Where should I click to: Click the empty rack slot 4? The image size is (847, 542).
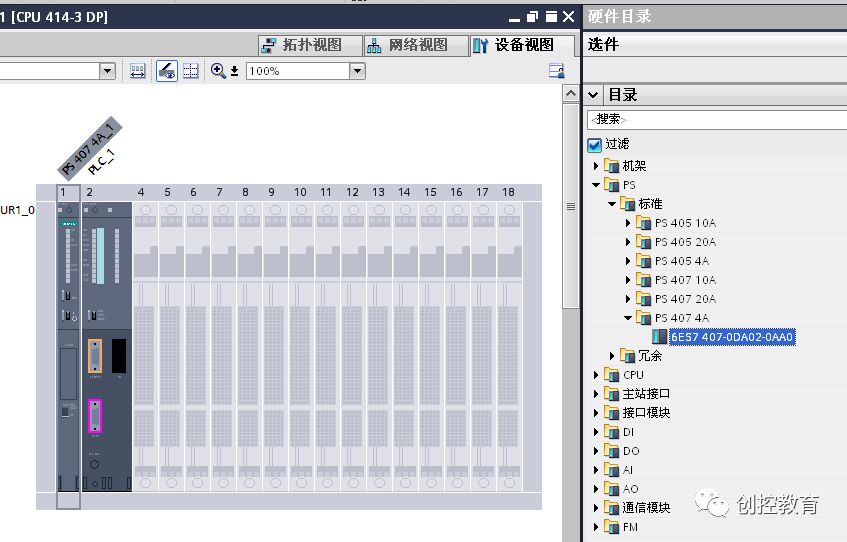145,346
